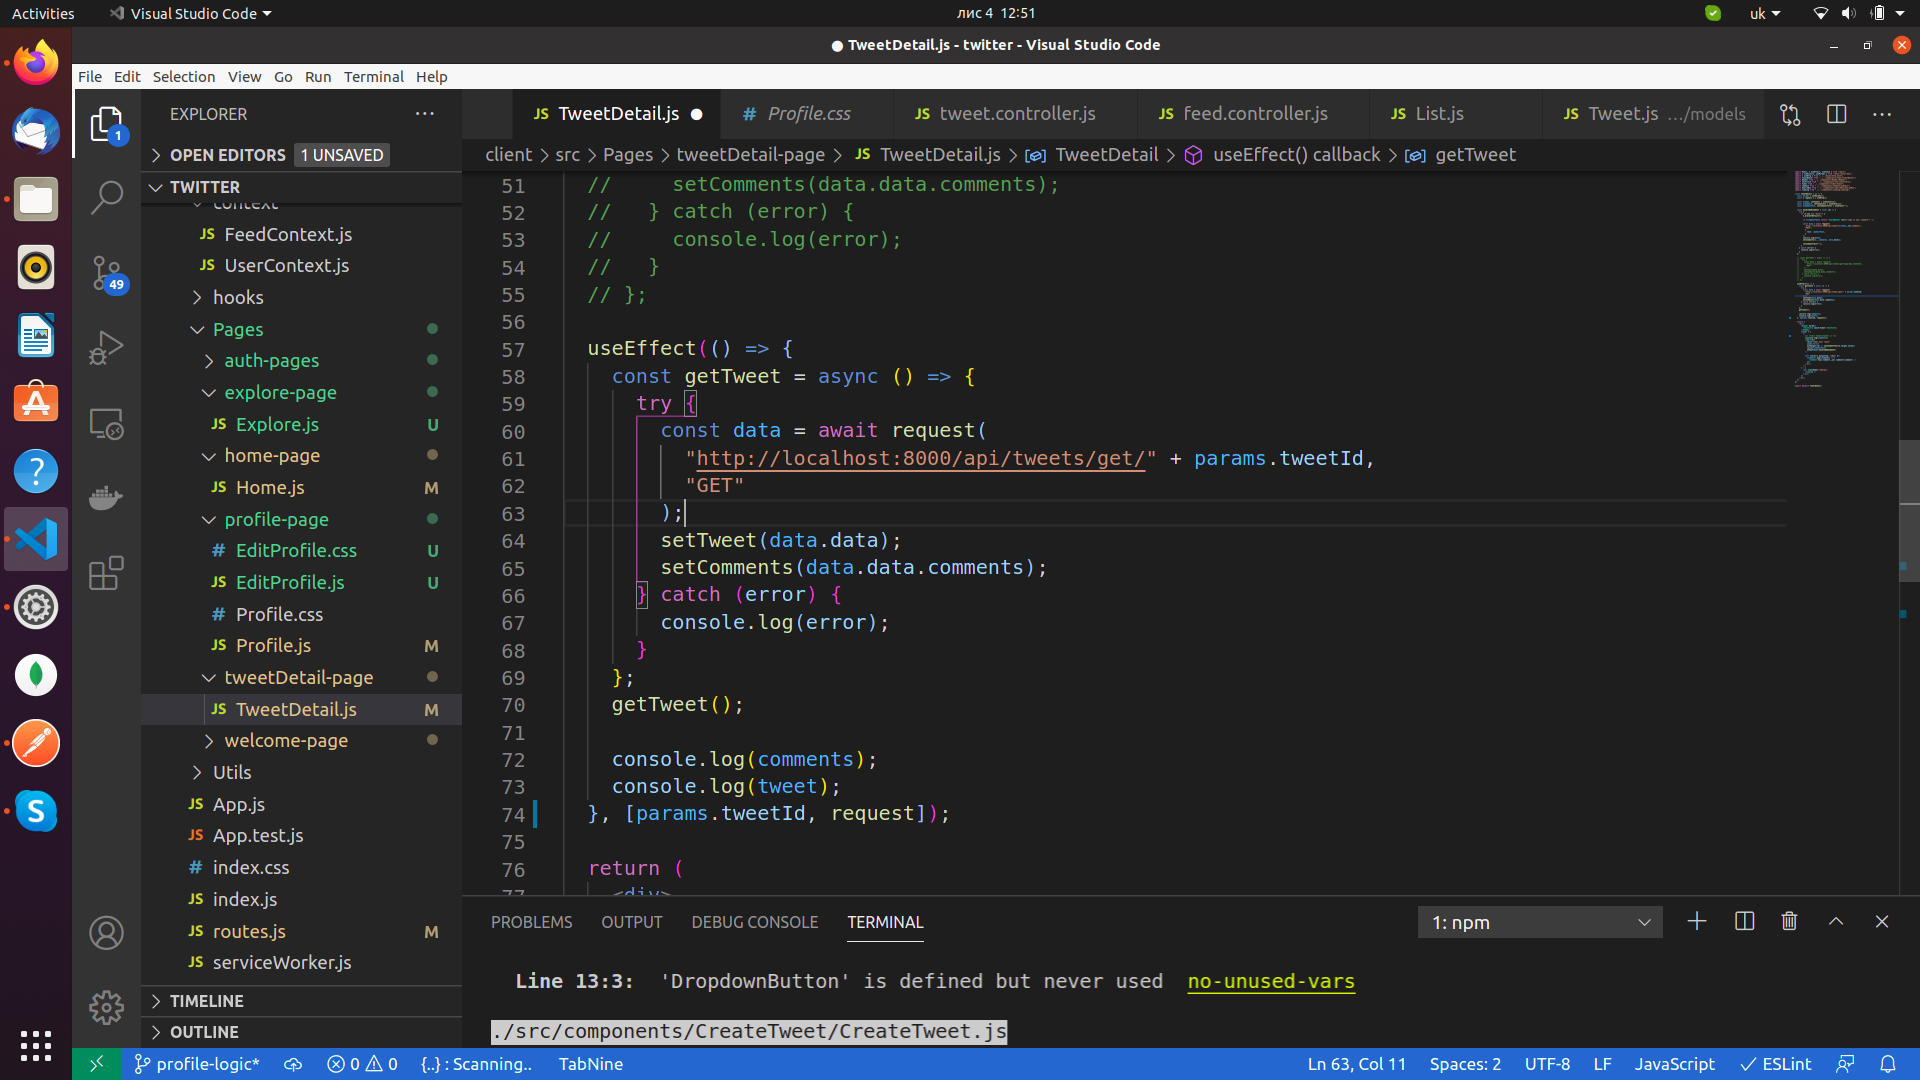Open the Docker view in activity bar

106,498
